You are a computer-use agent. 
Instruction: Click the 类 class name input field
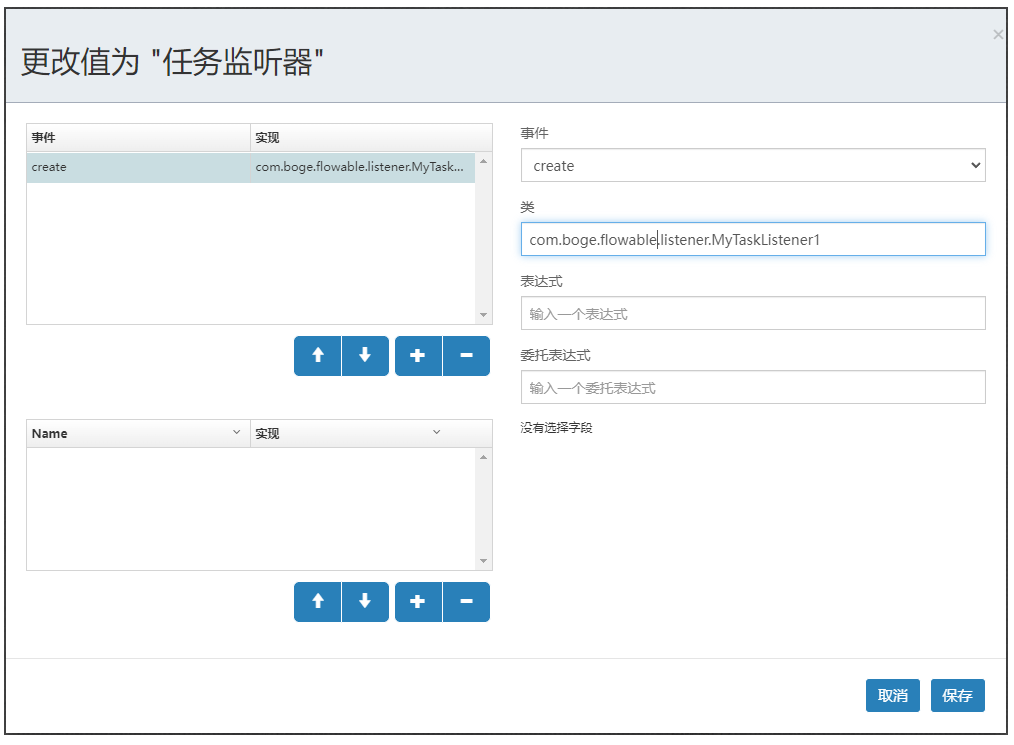click(752, 239)
